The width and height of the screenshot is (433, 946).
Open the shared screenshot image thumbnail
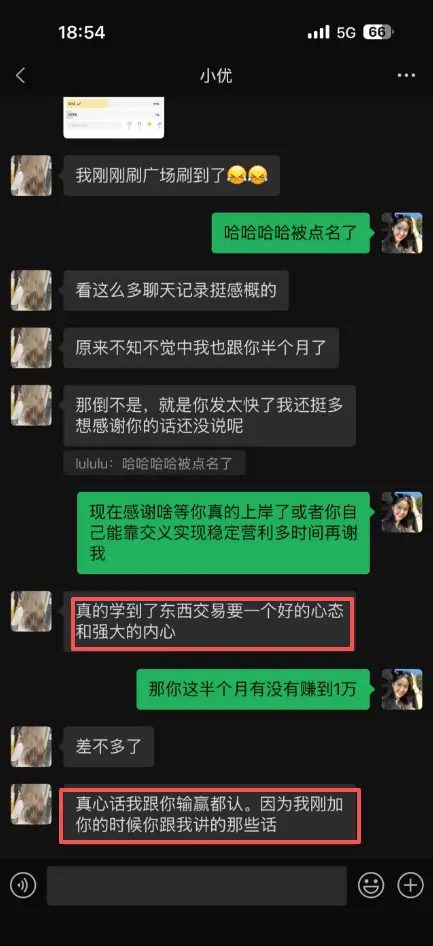(x=114, y=117)
